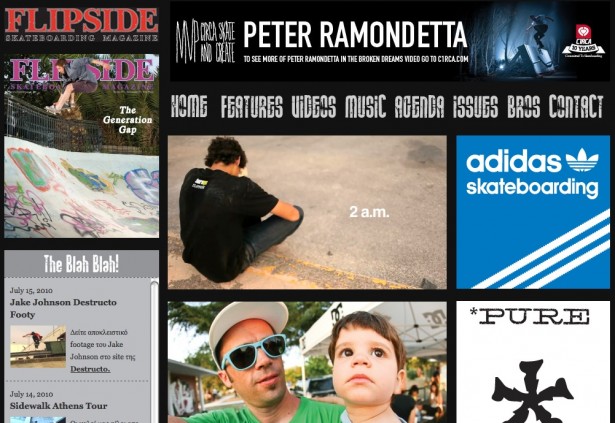
Task: Visit the Bros page
Action: pos(523,106)
